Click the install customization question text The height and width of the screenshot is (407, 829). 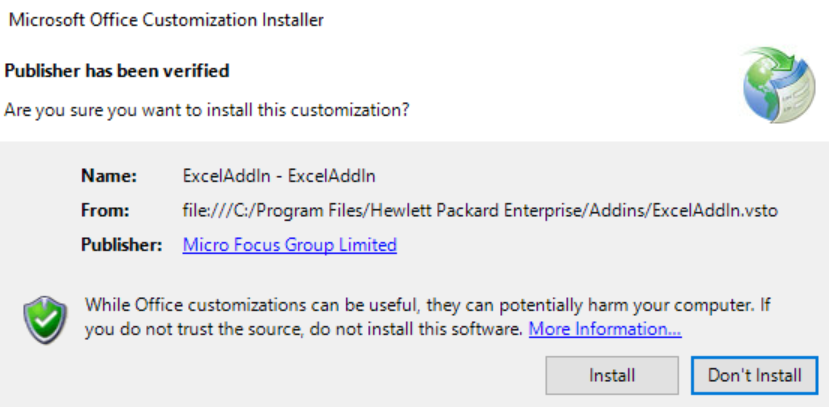(207, 110)
